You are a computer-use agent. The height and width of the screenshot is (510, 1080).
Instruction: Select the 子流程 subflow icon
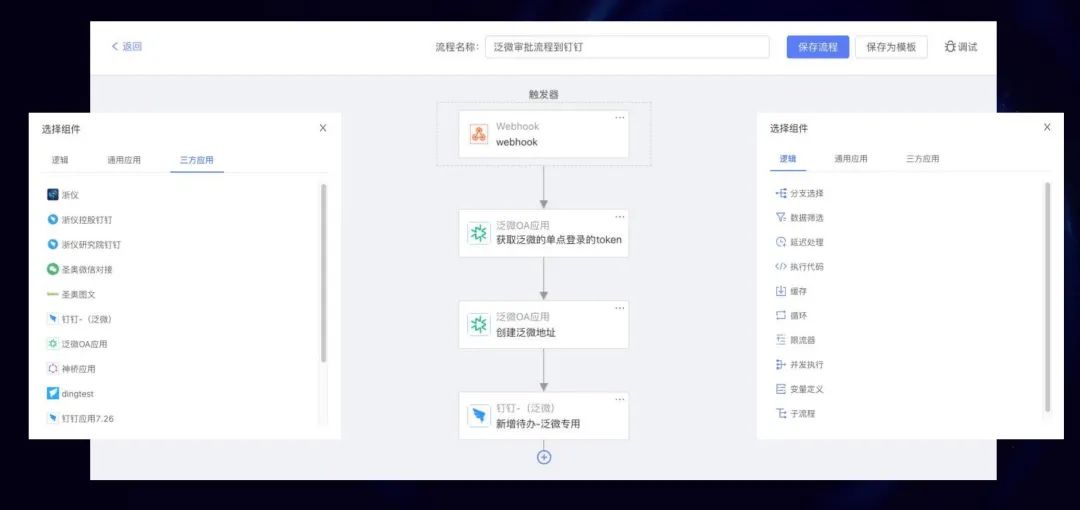click(780, 414)
